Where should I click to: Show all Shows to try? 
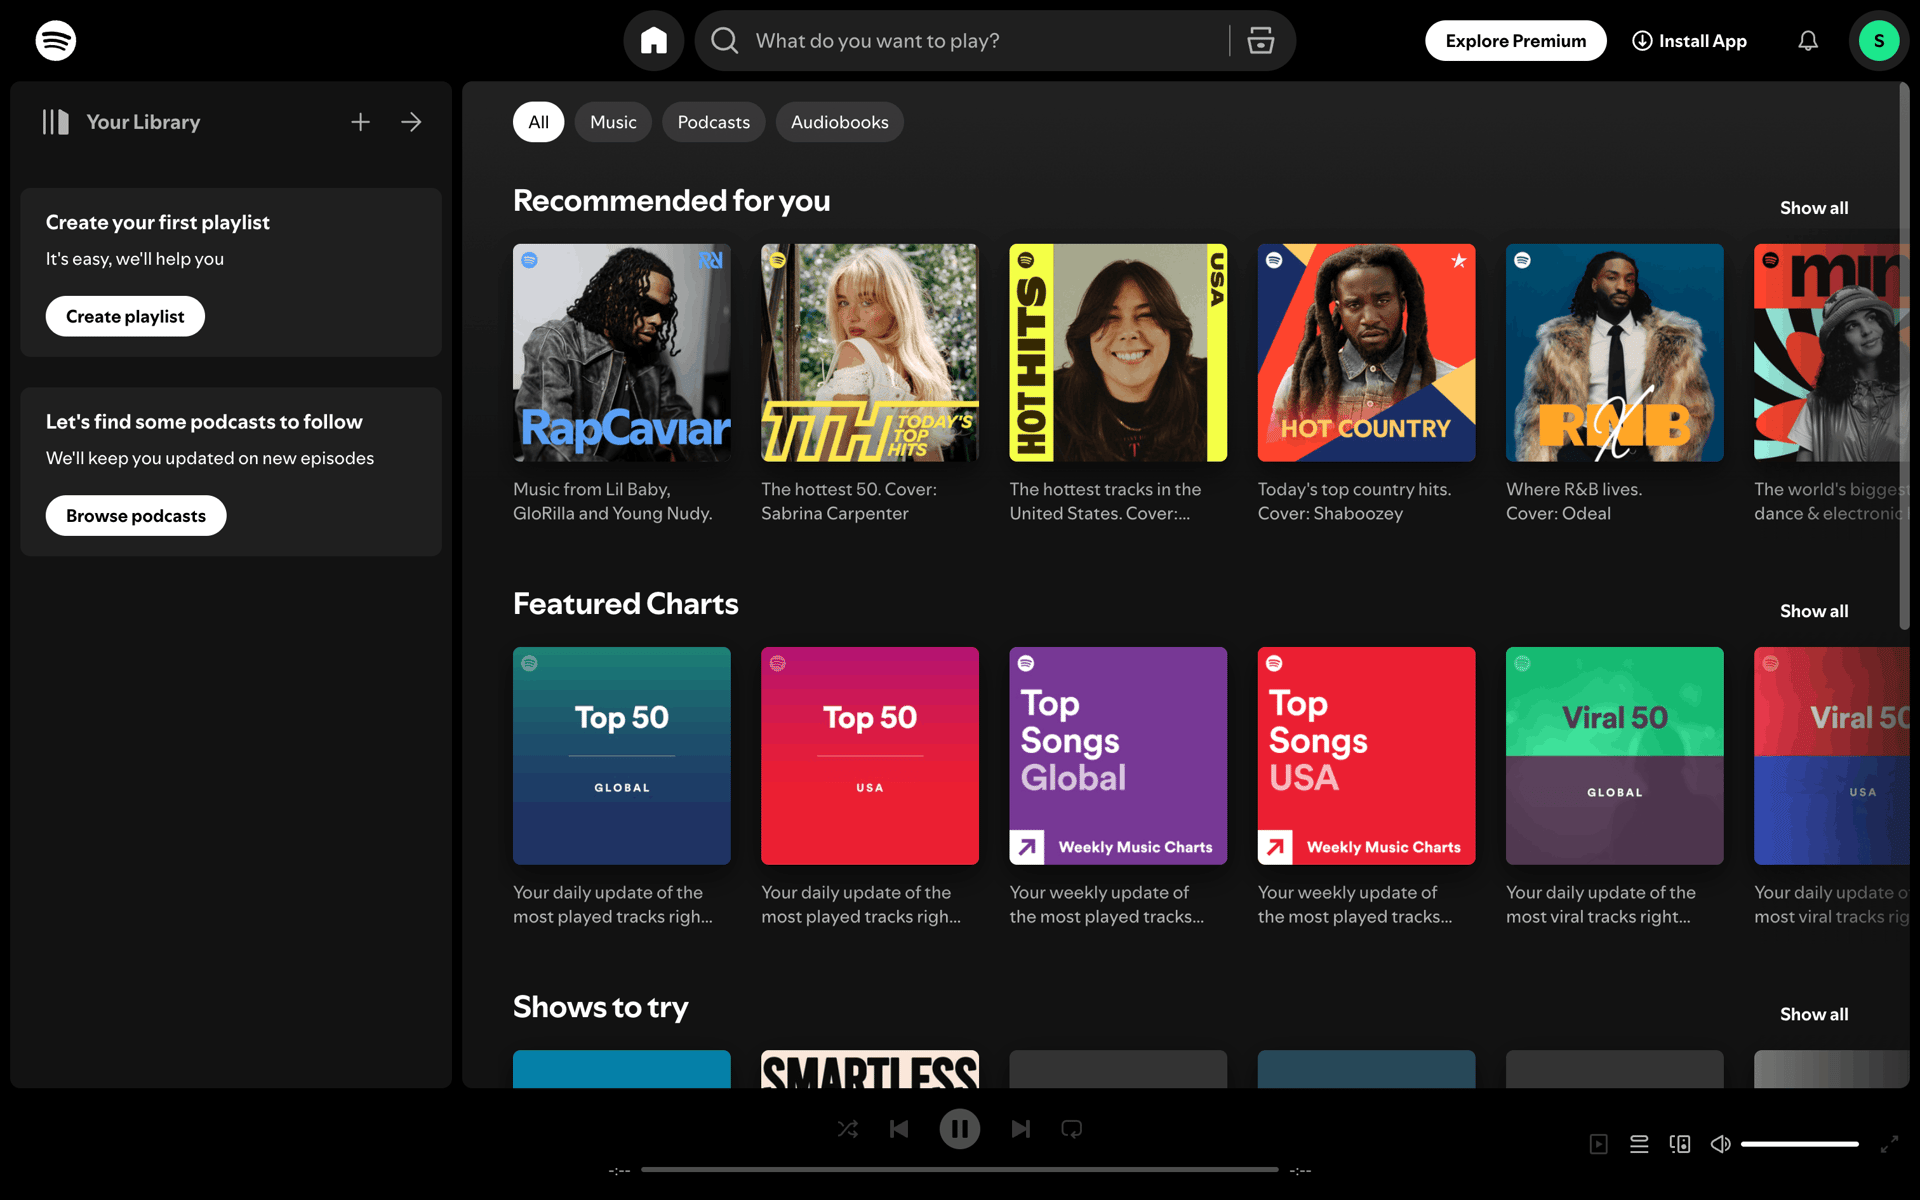click(1813, 1014)
